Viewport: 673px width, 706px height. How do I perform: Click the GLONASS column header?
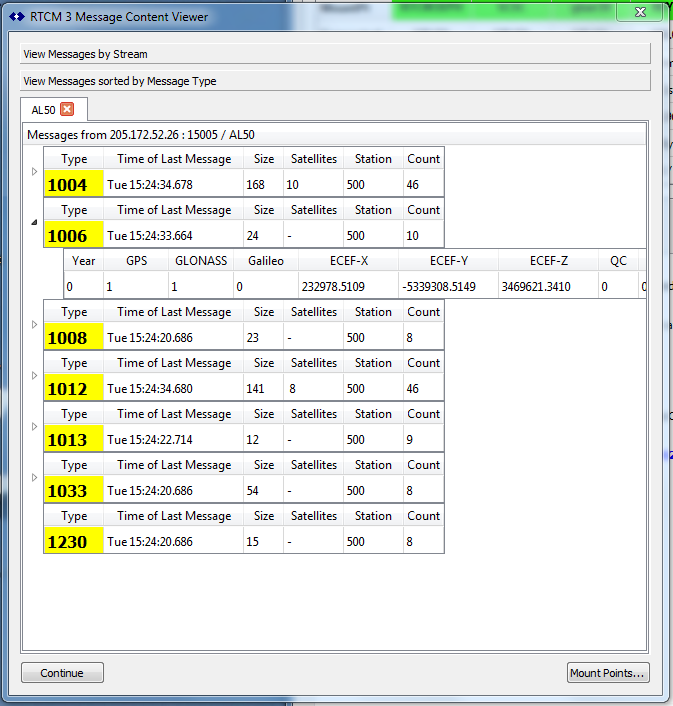point(201,261)
